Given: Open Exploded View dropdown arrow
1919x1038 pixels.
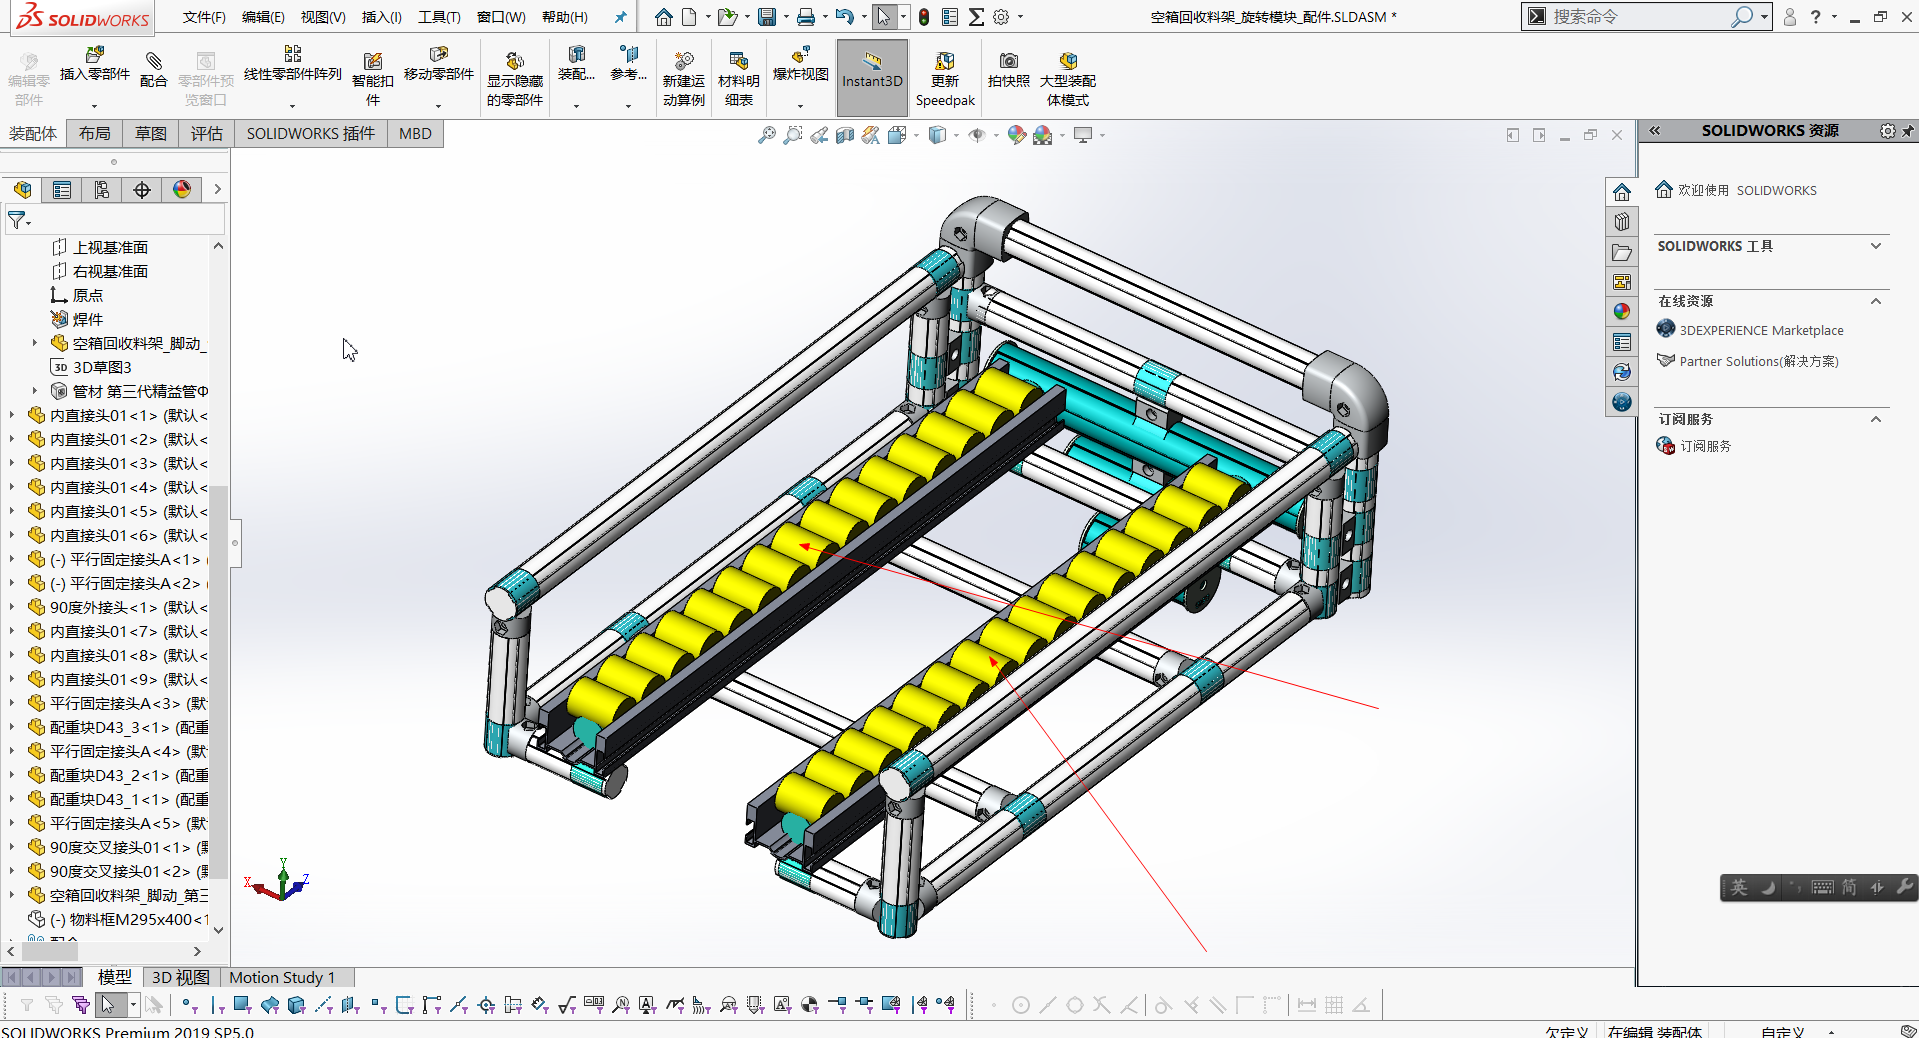Looking at the screenshot, I should pos(800,105).
